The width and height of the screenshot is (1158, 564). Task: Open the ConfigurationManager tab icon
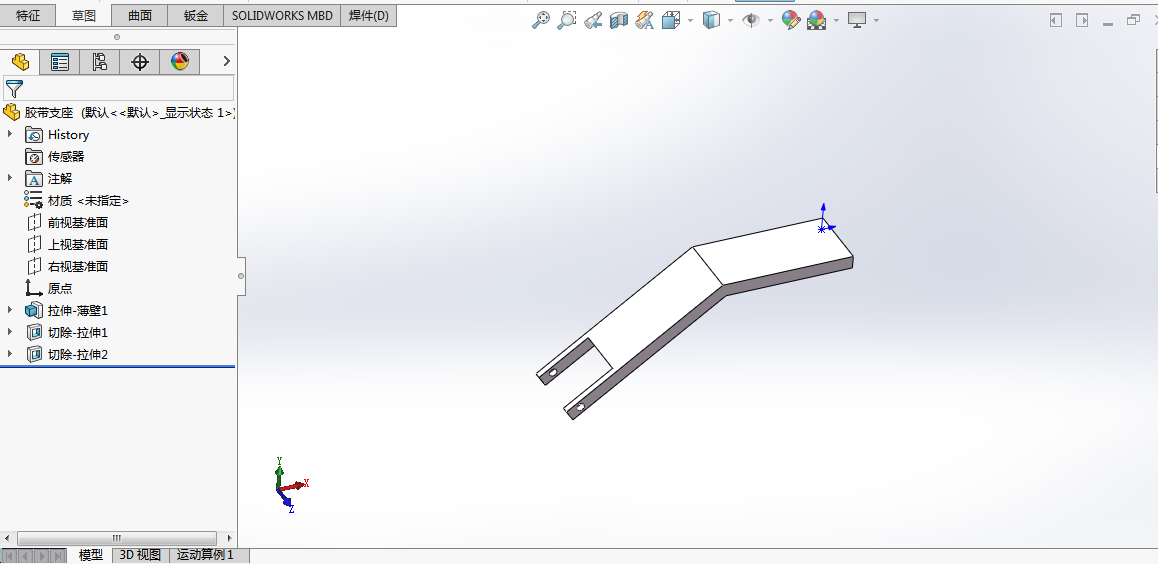click(x=100, y=62)
